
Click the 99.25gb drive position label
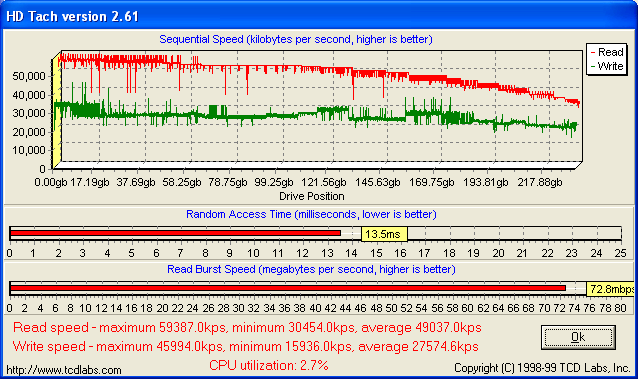point(274,182)
